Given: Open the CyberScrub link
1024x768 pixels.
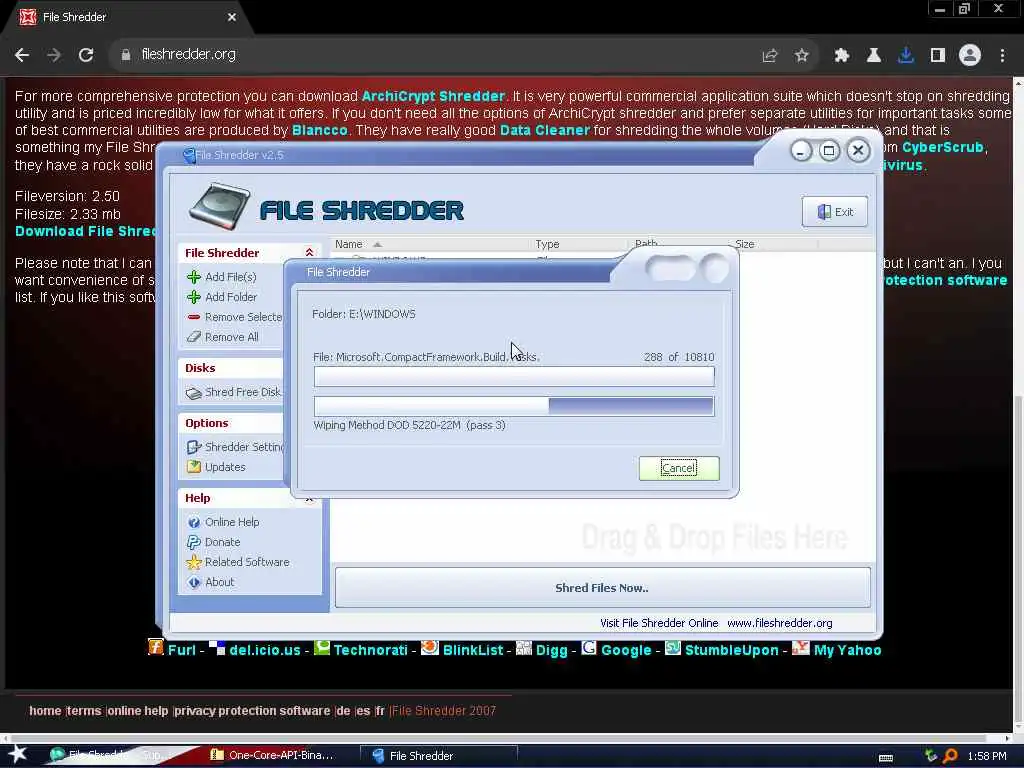Looking at the screenshot, I should 942,148.
